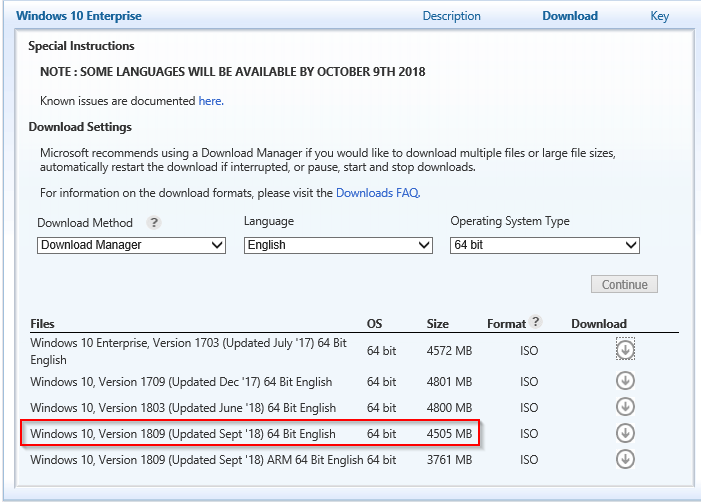
Task: Download the Version 1803 June '18 ISO
Action: [625, 407]
